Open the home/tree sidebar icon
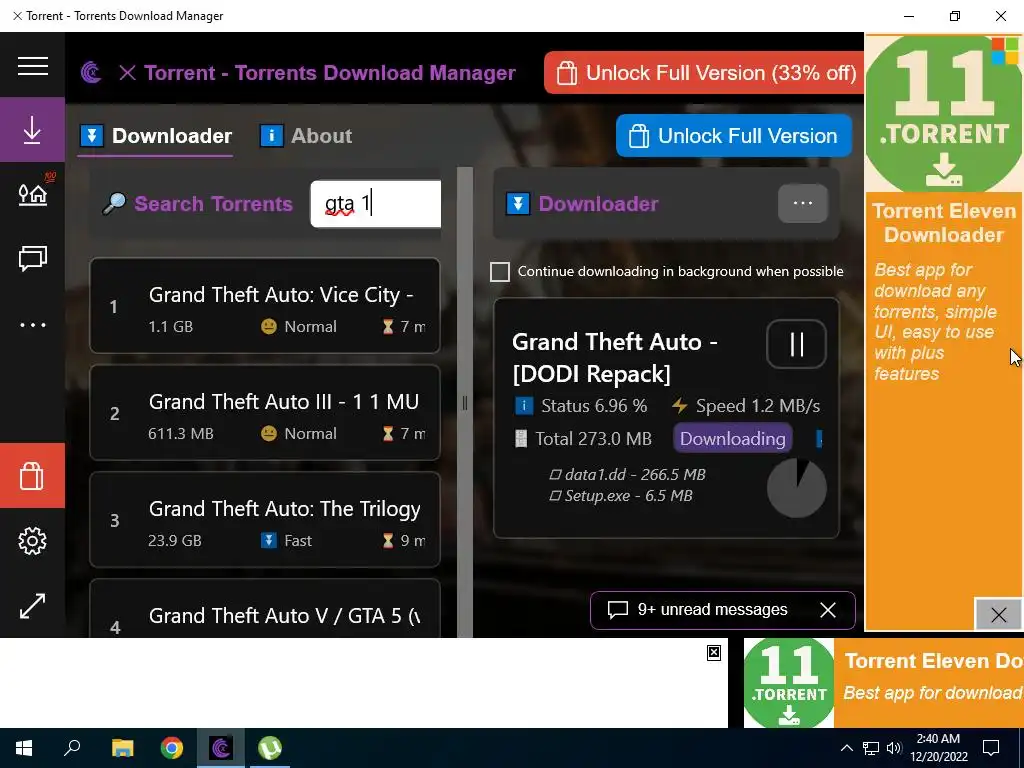The height and width of the screenshot is (768, 1024). click(32, 193)
